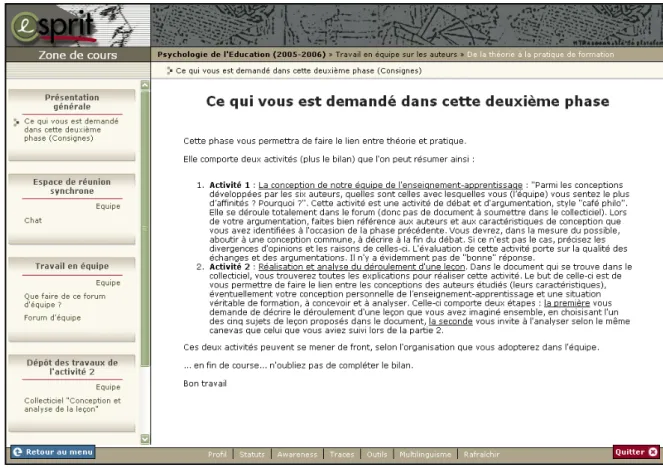Click Equipe label under Travail en équipe
Viewport: 663px width, 468px height.
tap(108, 283)
